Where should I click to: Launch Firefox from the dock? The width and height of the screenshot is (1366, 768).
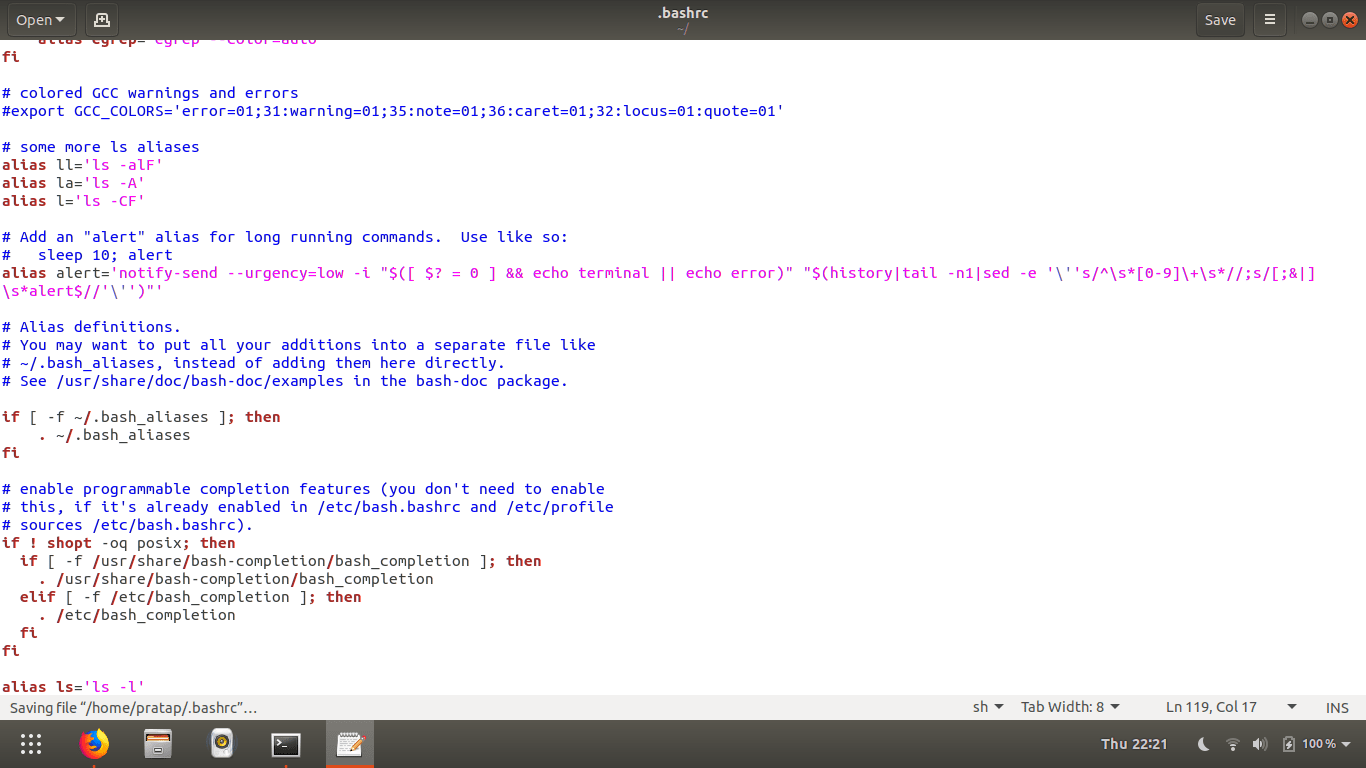[x=94, y=744]
